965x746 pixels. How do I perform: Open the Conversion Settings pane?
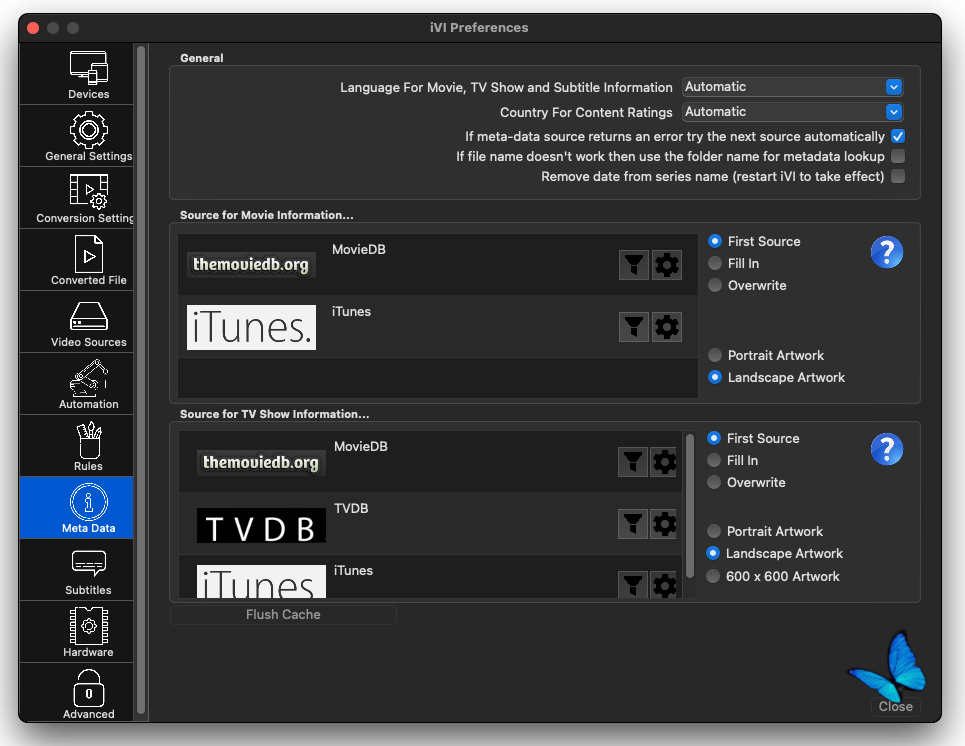(x=88, y=198)
